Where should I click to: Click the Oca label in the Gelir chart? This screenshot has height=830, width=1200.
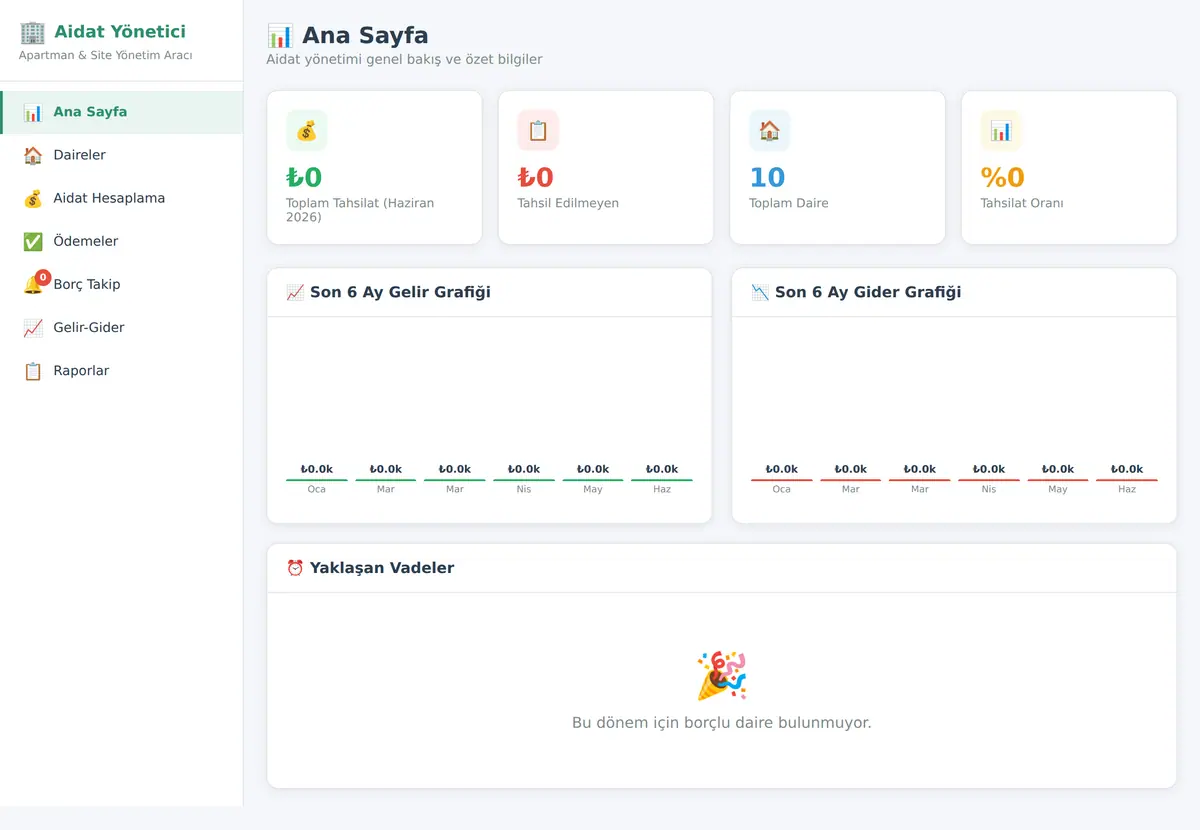pyautogui.click(x=316, y=489)
